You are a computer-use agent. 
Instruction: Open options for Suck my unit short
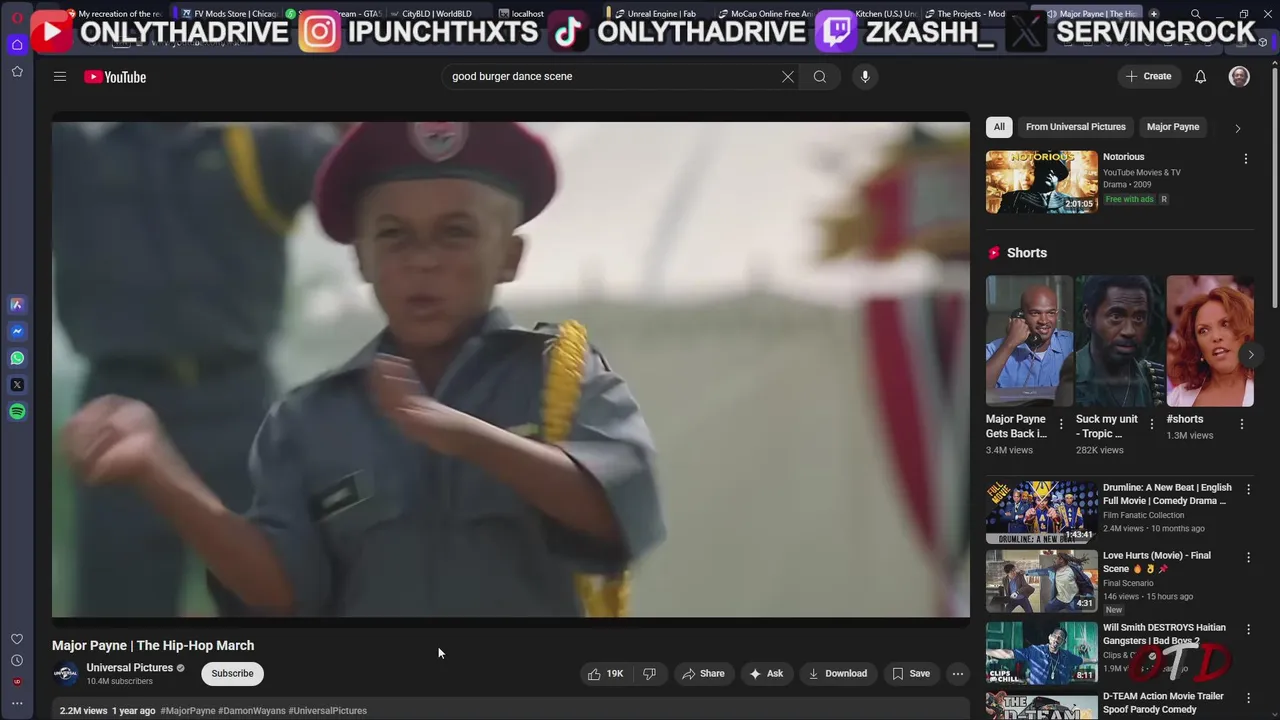click(x=1151, y=424)
